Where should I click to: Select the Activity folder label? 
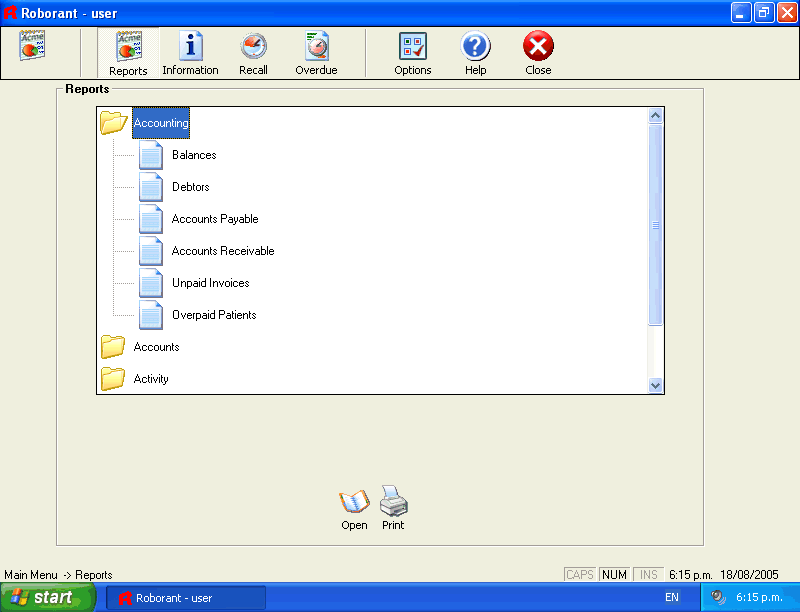click(x=151, y=379)
